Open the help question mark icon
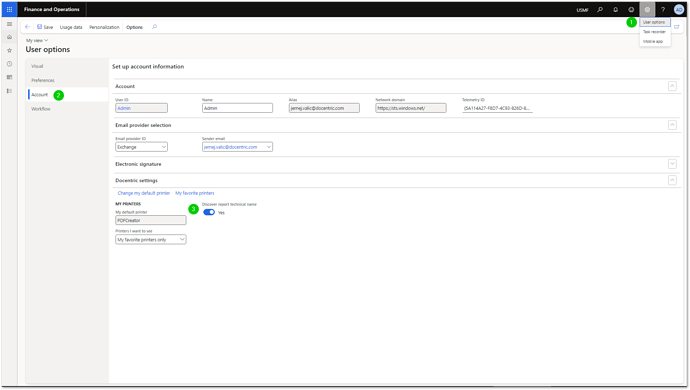This screenshot has height=390, width=690. click(663, 9)
